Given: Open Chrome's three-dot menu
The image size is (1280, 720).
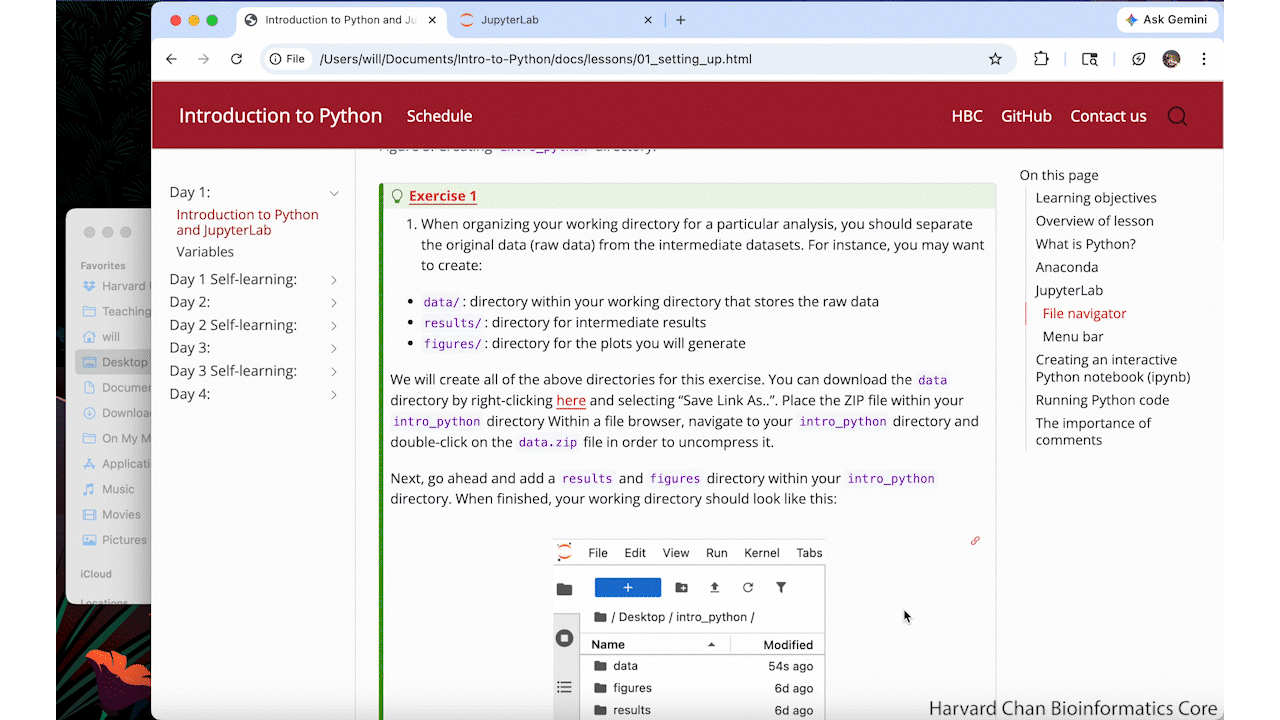Looking at the screenshot, I should click(1204, 59).
